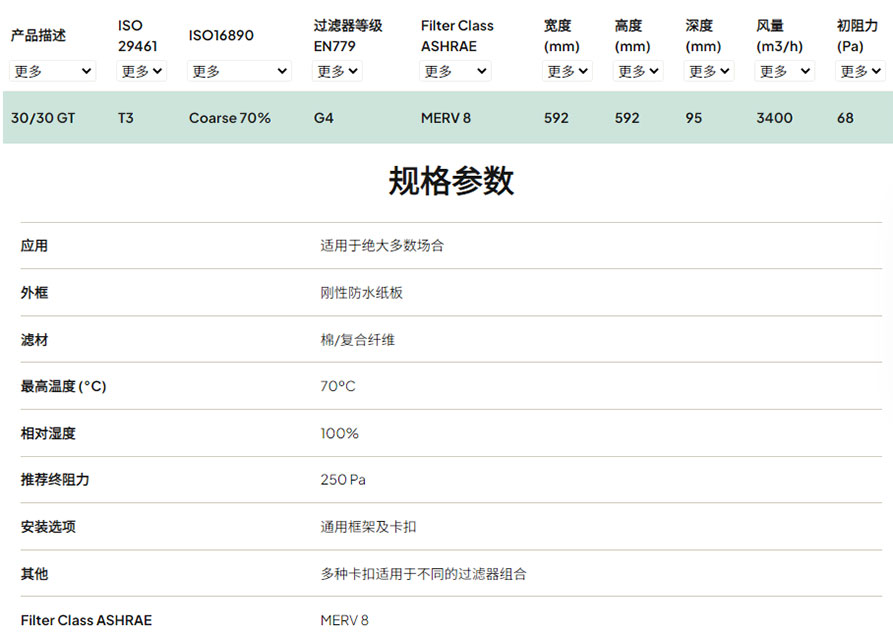The width and height of the screenshot is (893, 637).
Task: Open the ISO 29461 filter dropdown
Action: [141, 71]
